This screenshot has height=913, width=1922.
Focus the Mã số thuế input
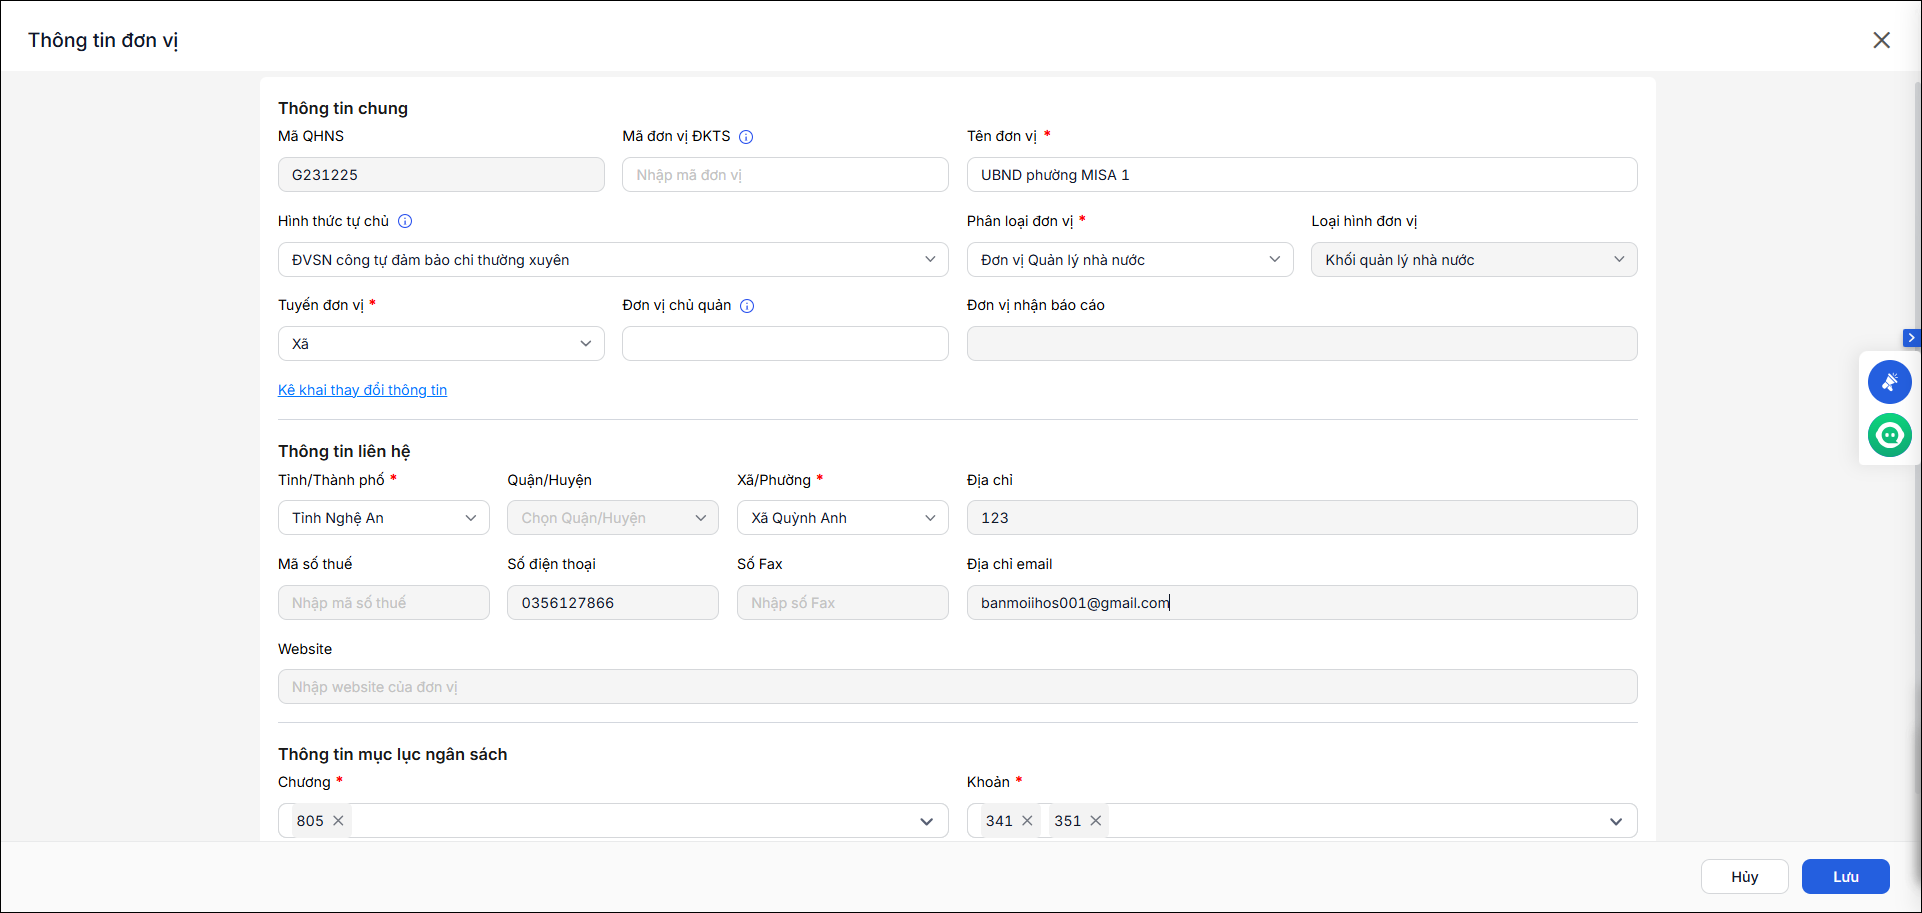click(x=384, y=603)
